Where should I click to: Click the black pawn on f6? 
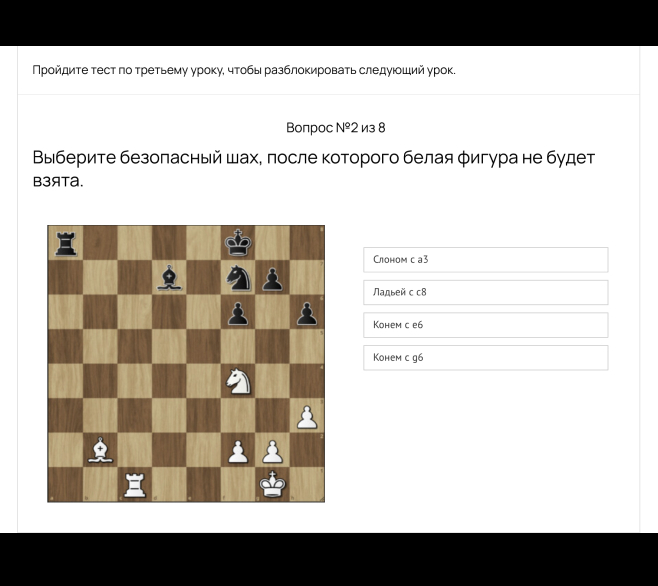(238, 312)
